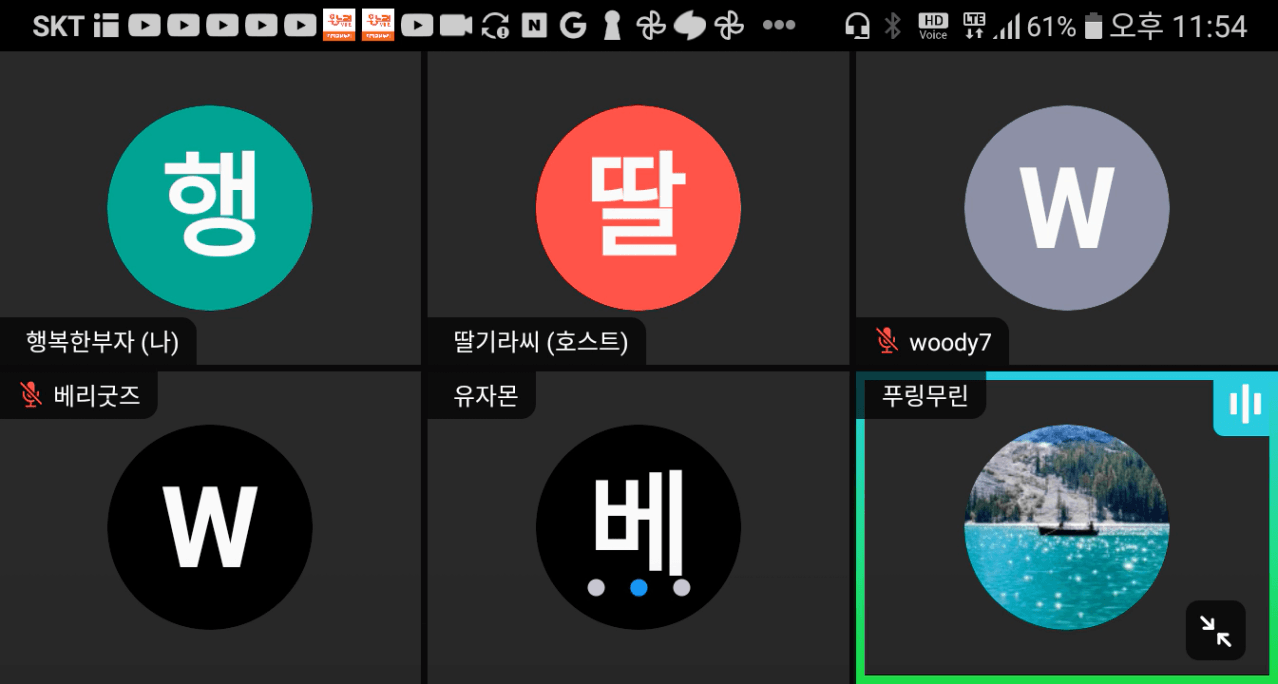Open the chat bubble notification icon
The width and height of the screenshot is (1278, 684).
690,26
